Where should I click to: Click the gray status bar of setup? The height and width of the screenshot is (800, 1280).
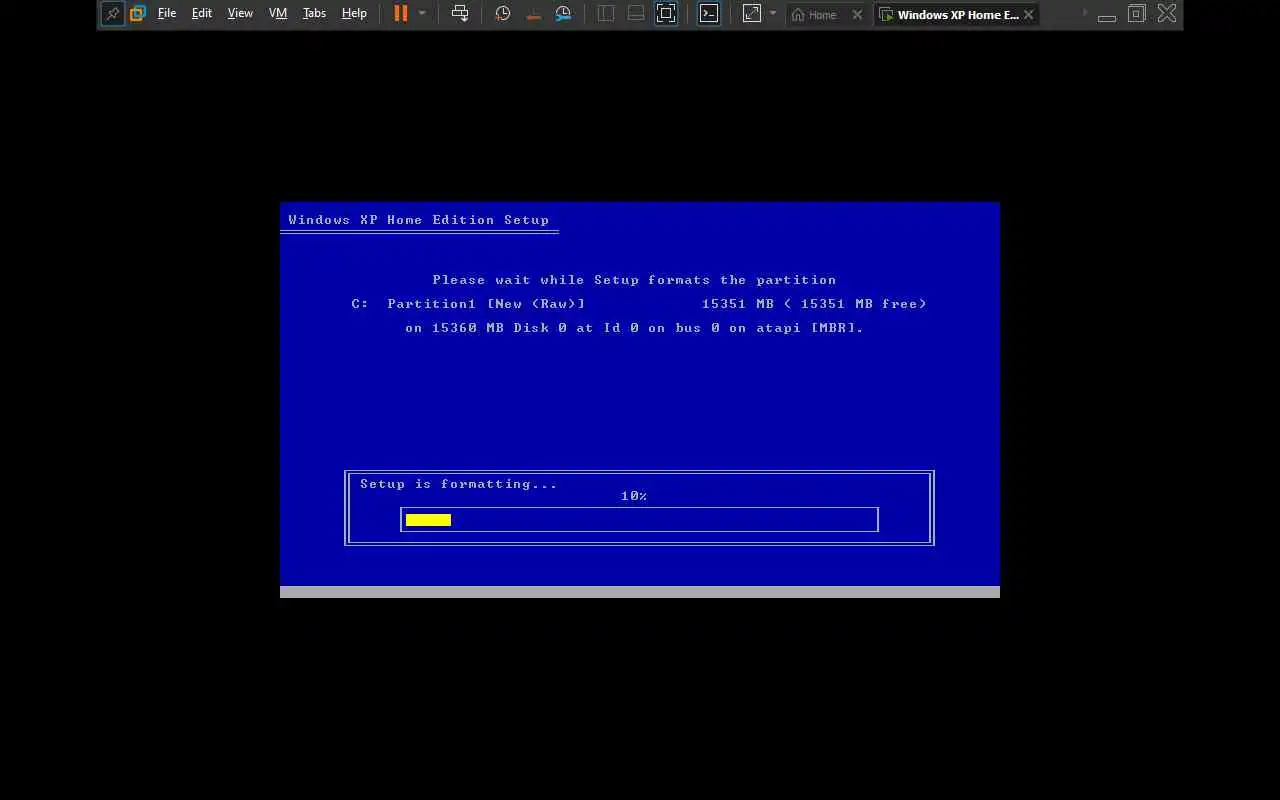[640, 592]
